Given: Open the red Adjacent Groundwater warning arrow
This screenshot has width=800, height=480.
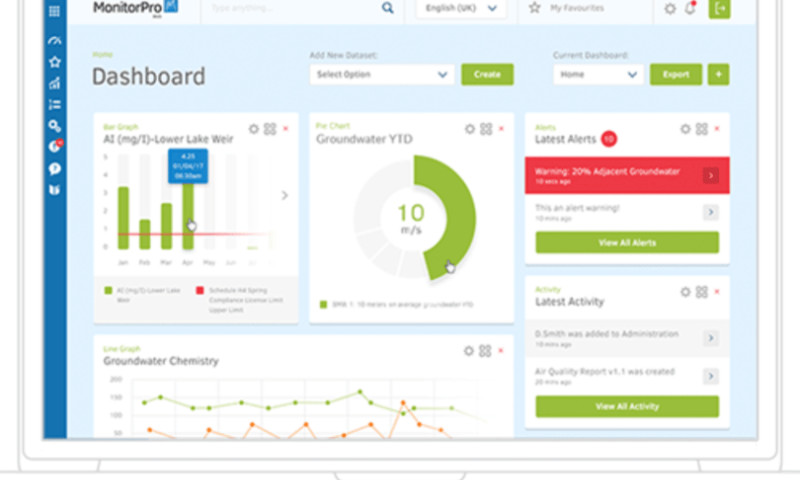Looking at the screenshot, I should [x=711, y=176].
